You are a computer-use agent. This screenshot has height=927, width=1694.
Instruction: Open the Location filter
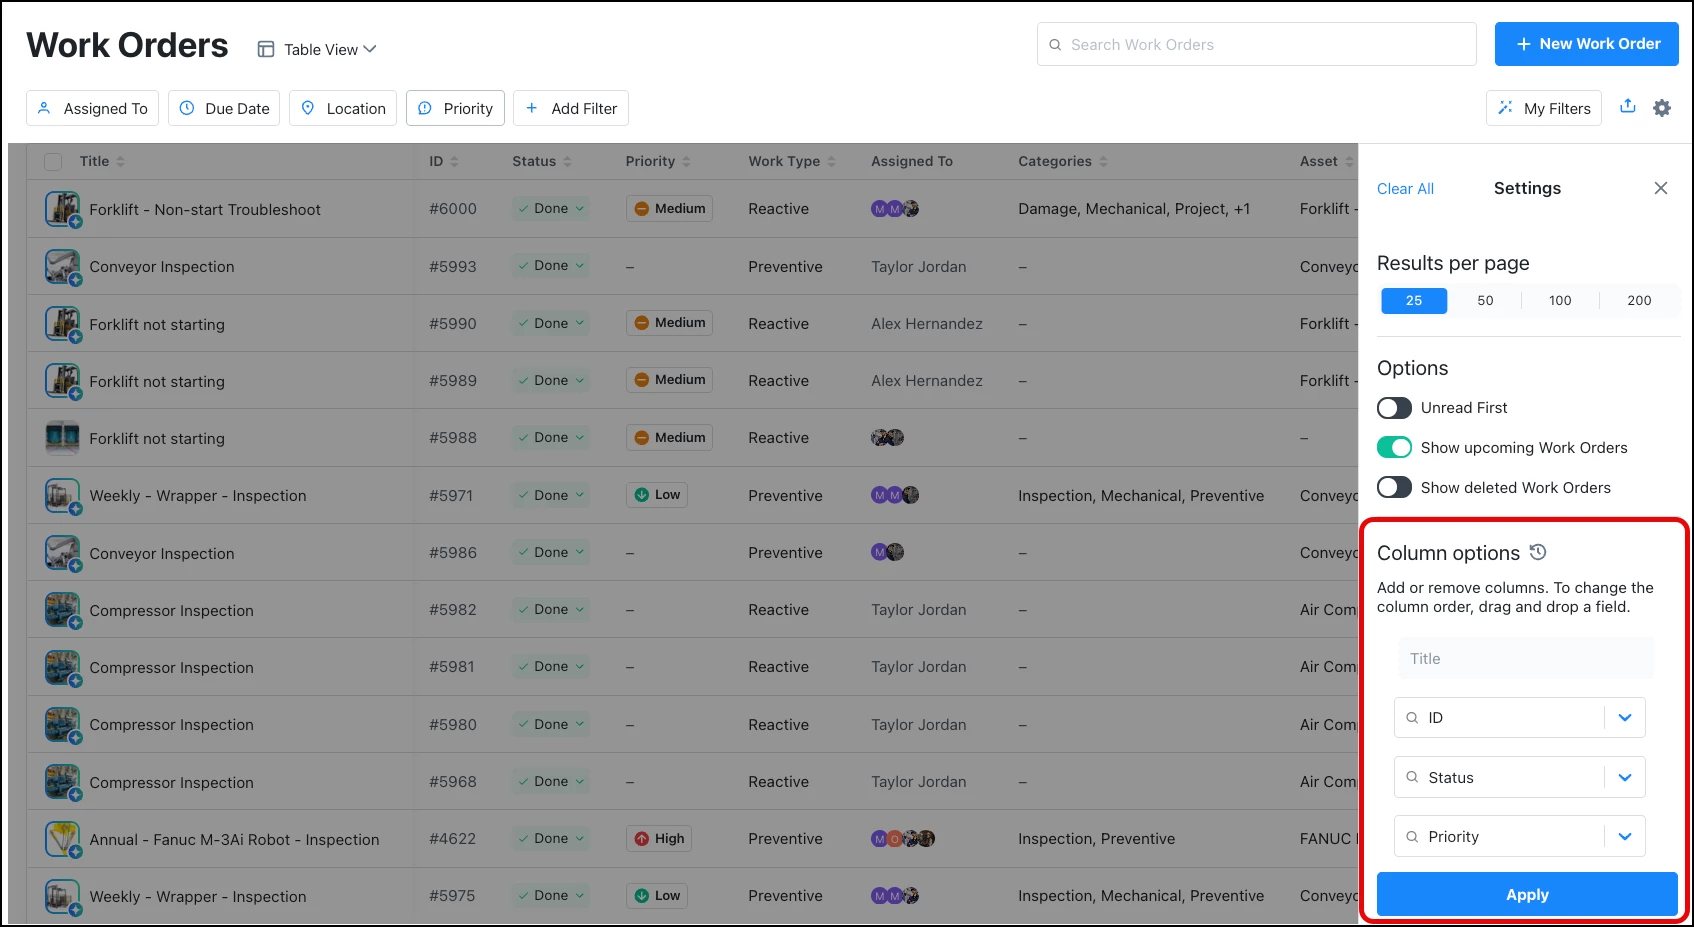(x=343, y=108)
